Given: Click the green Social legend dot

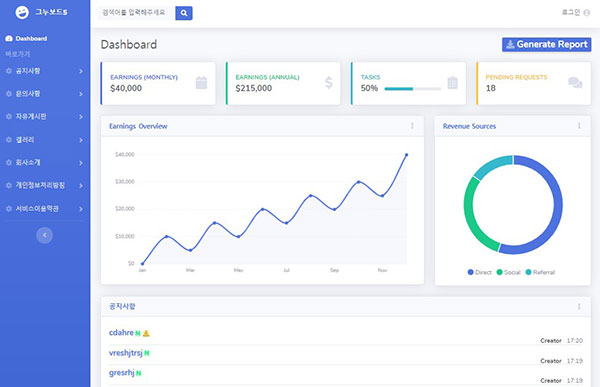Looking at the screenshot, I should coord(499,272).
